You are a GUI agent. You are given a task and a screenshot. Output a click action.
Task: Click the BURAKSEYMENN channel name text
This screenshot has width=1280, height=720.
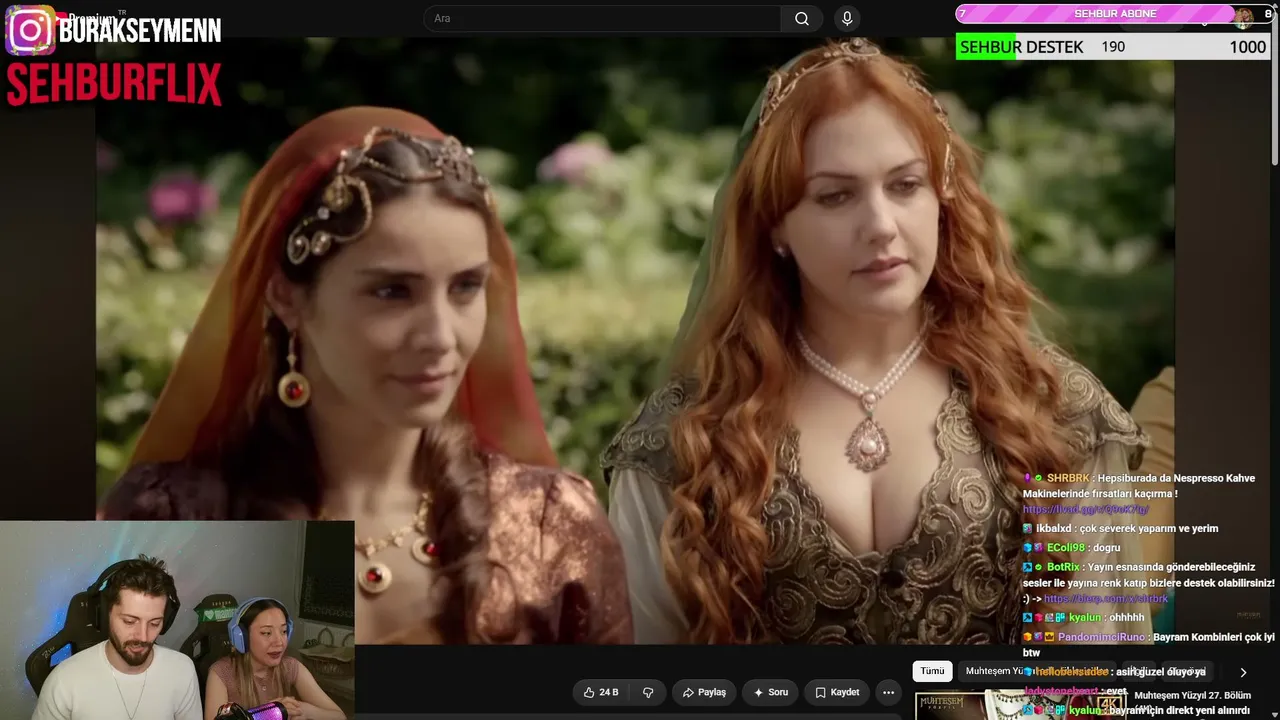140,30
